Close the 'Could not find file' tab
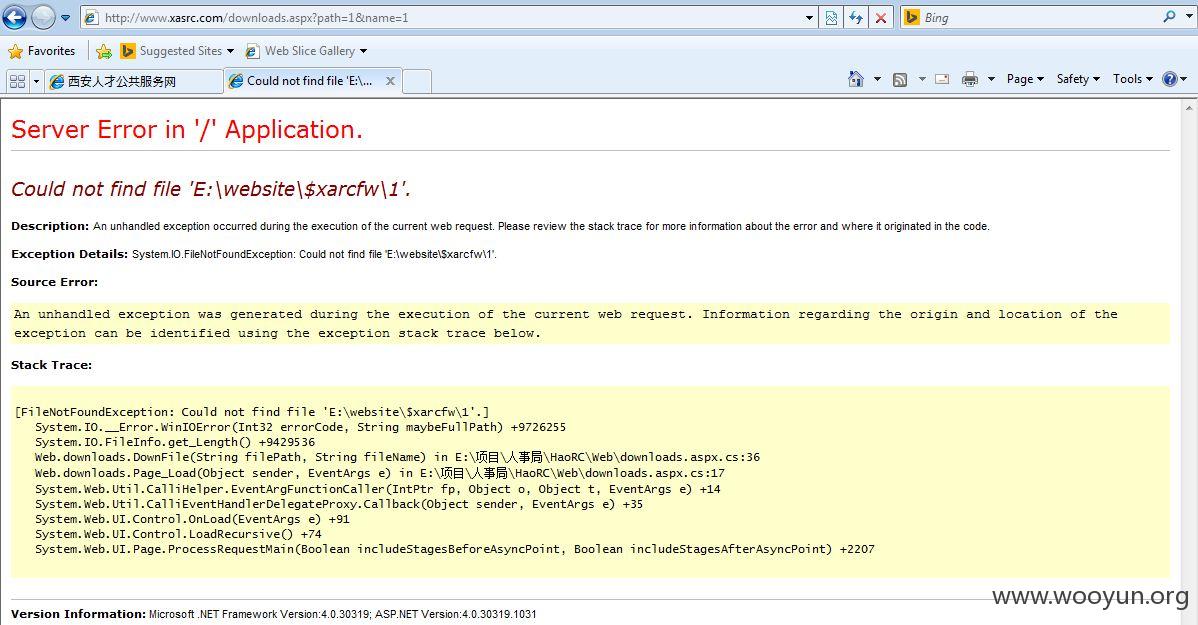The height and width of the screenshot is (625, 1198). [390, 81]
